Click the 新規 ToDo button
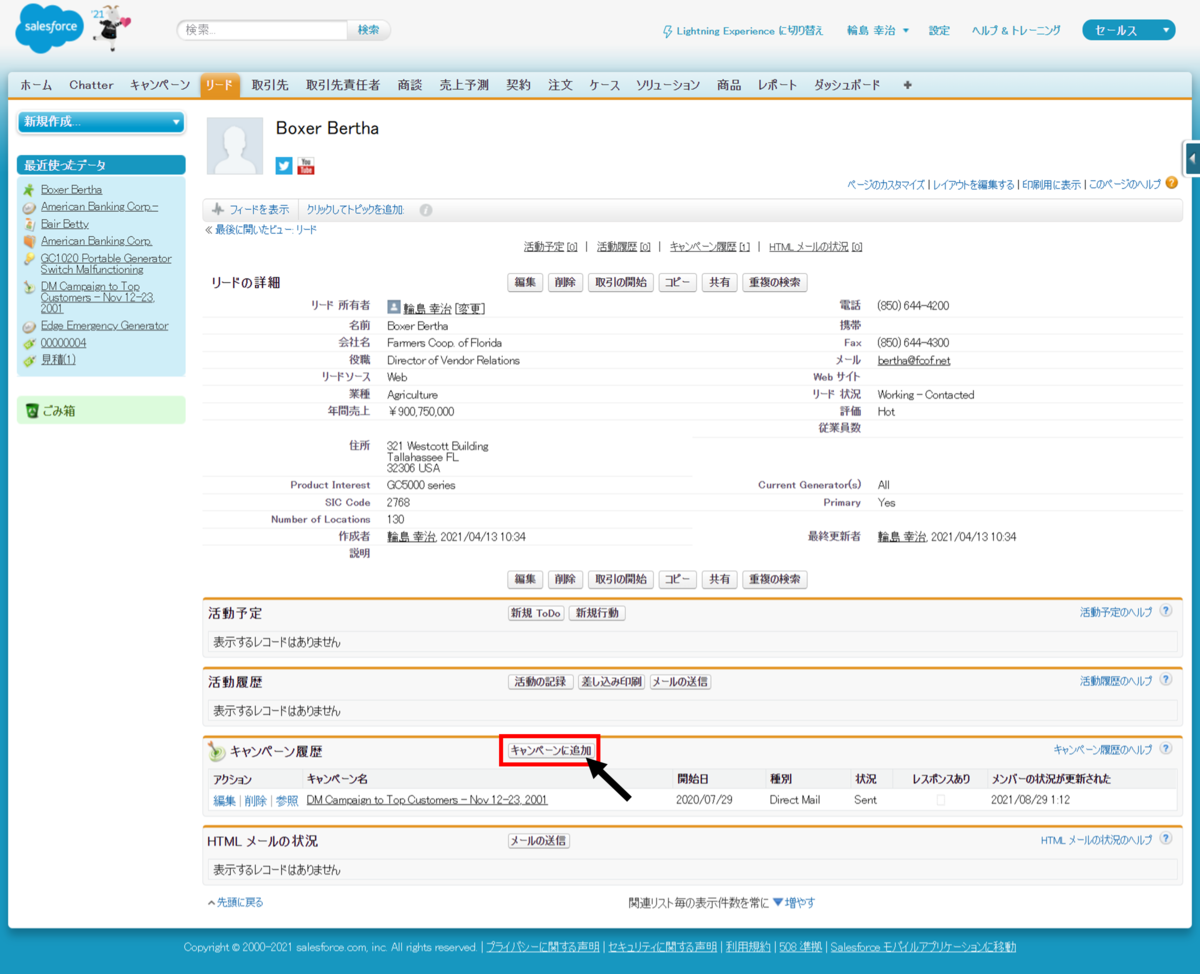 click(536, 613)
